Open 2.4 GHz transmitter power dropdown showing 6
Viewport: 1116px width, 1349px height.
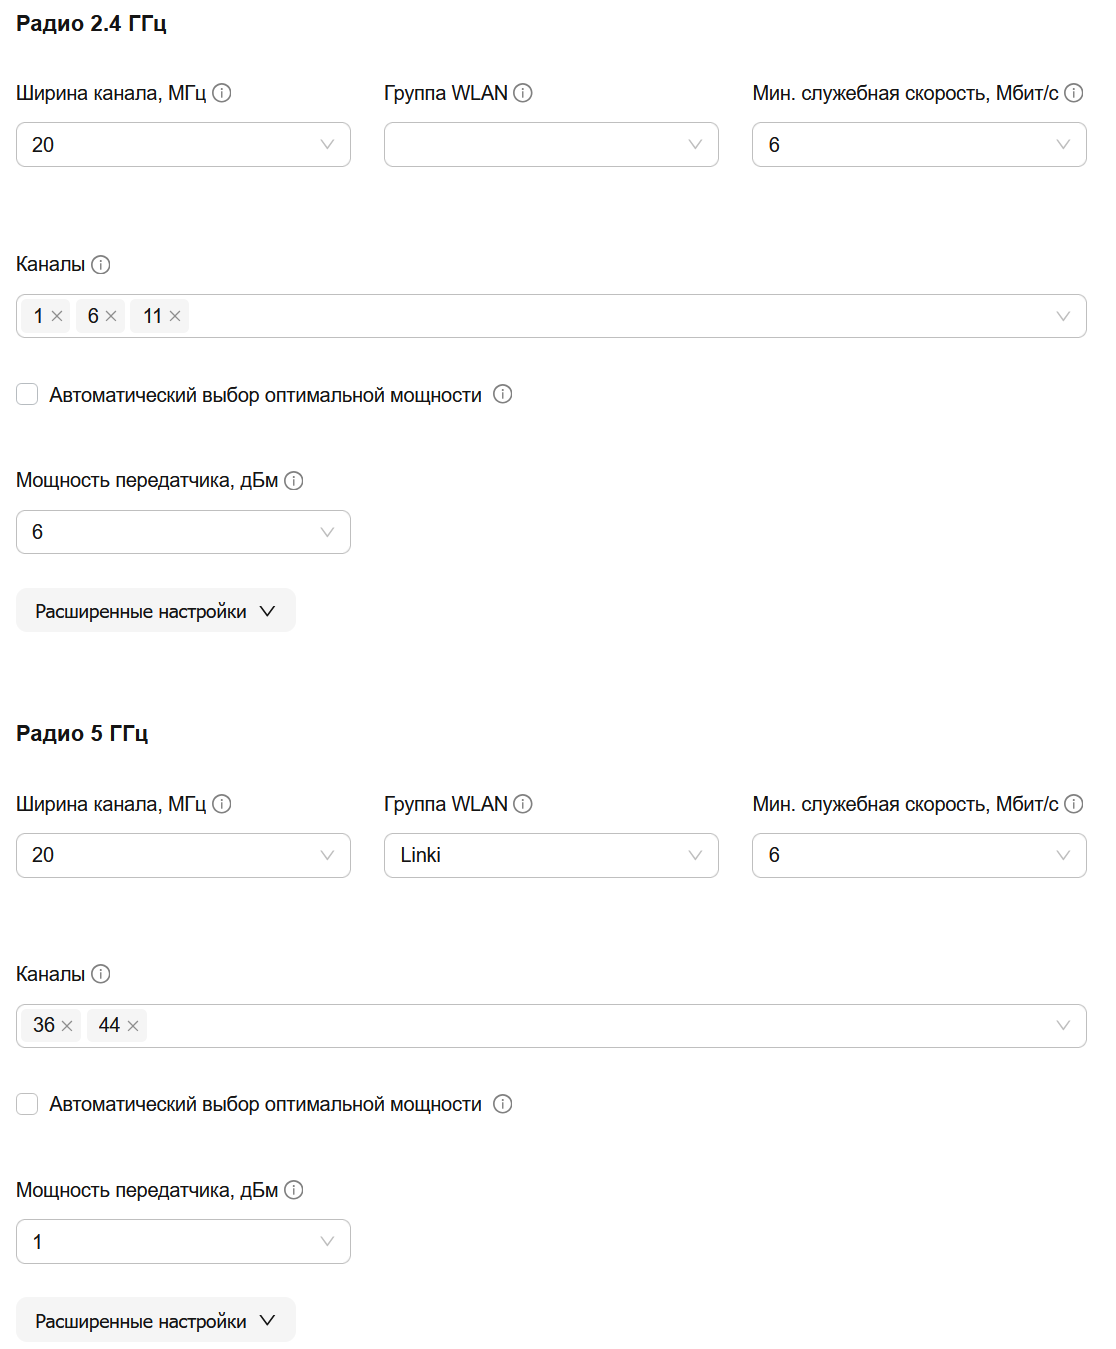pyautogui.click(x=183, y=532)
